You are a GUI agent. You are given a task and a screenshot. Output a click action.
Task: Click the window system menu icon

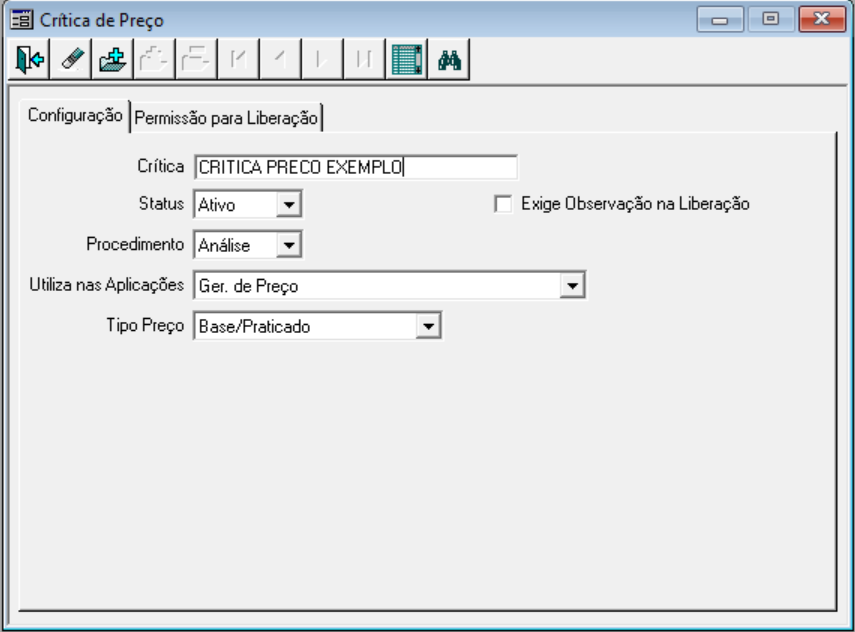point(22,20)
